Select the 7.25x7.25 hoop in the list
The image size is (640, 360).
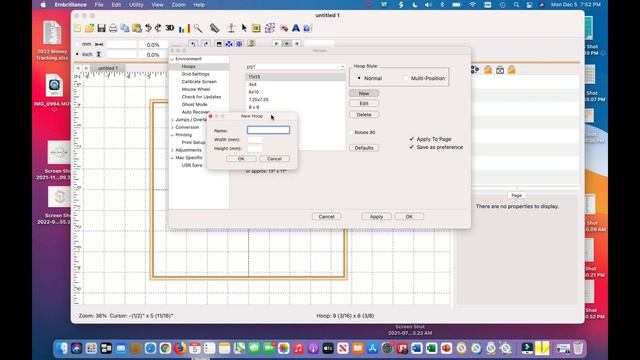295,100
